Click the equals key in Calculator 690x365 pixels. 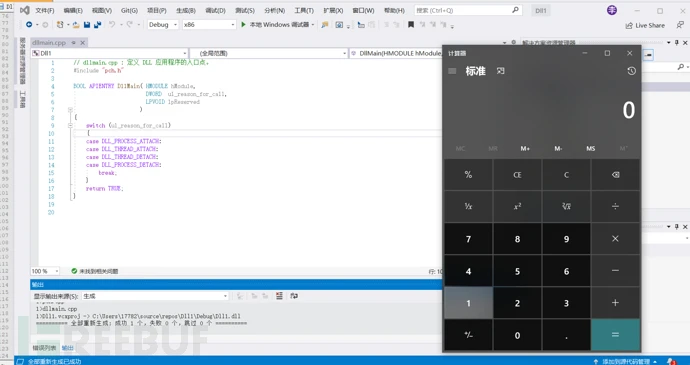point(616,335)
